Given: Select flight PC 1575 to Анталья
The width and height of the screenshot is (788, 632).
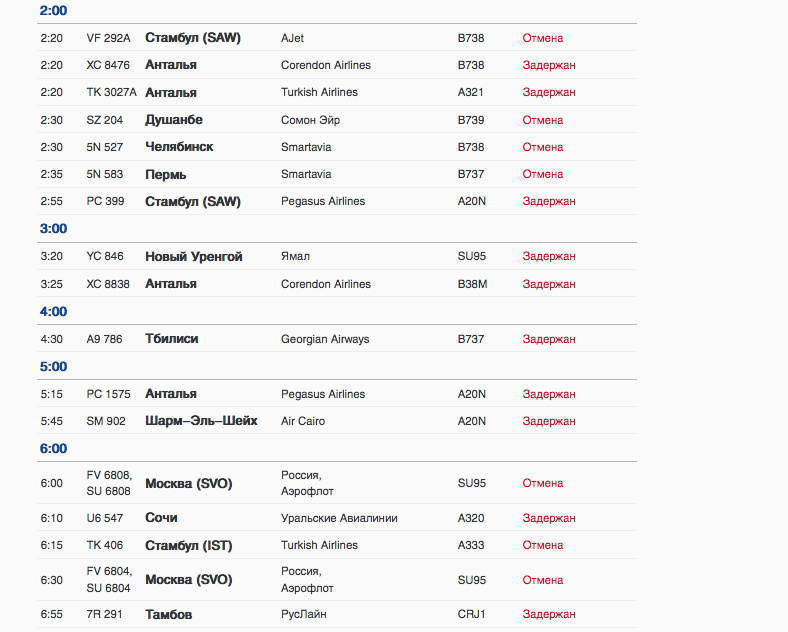Looking at the screenshot, I should click(x=108, y=394).
